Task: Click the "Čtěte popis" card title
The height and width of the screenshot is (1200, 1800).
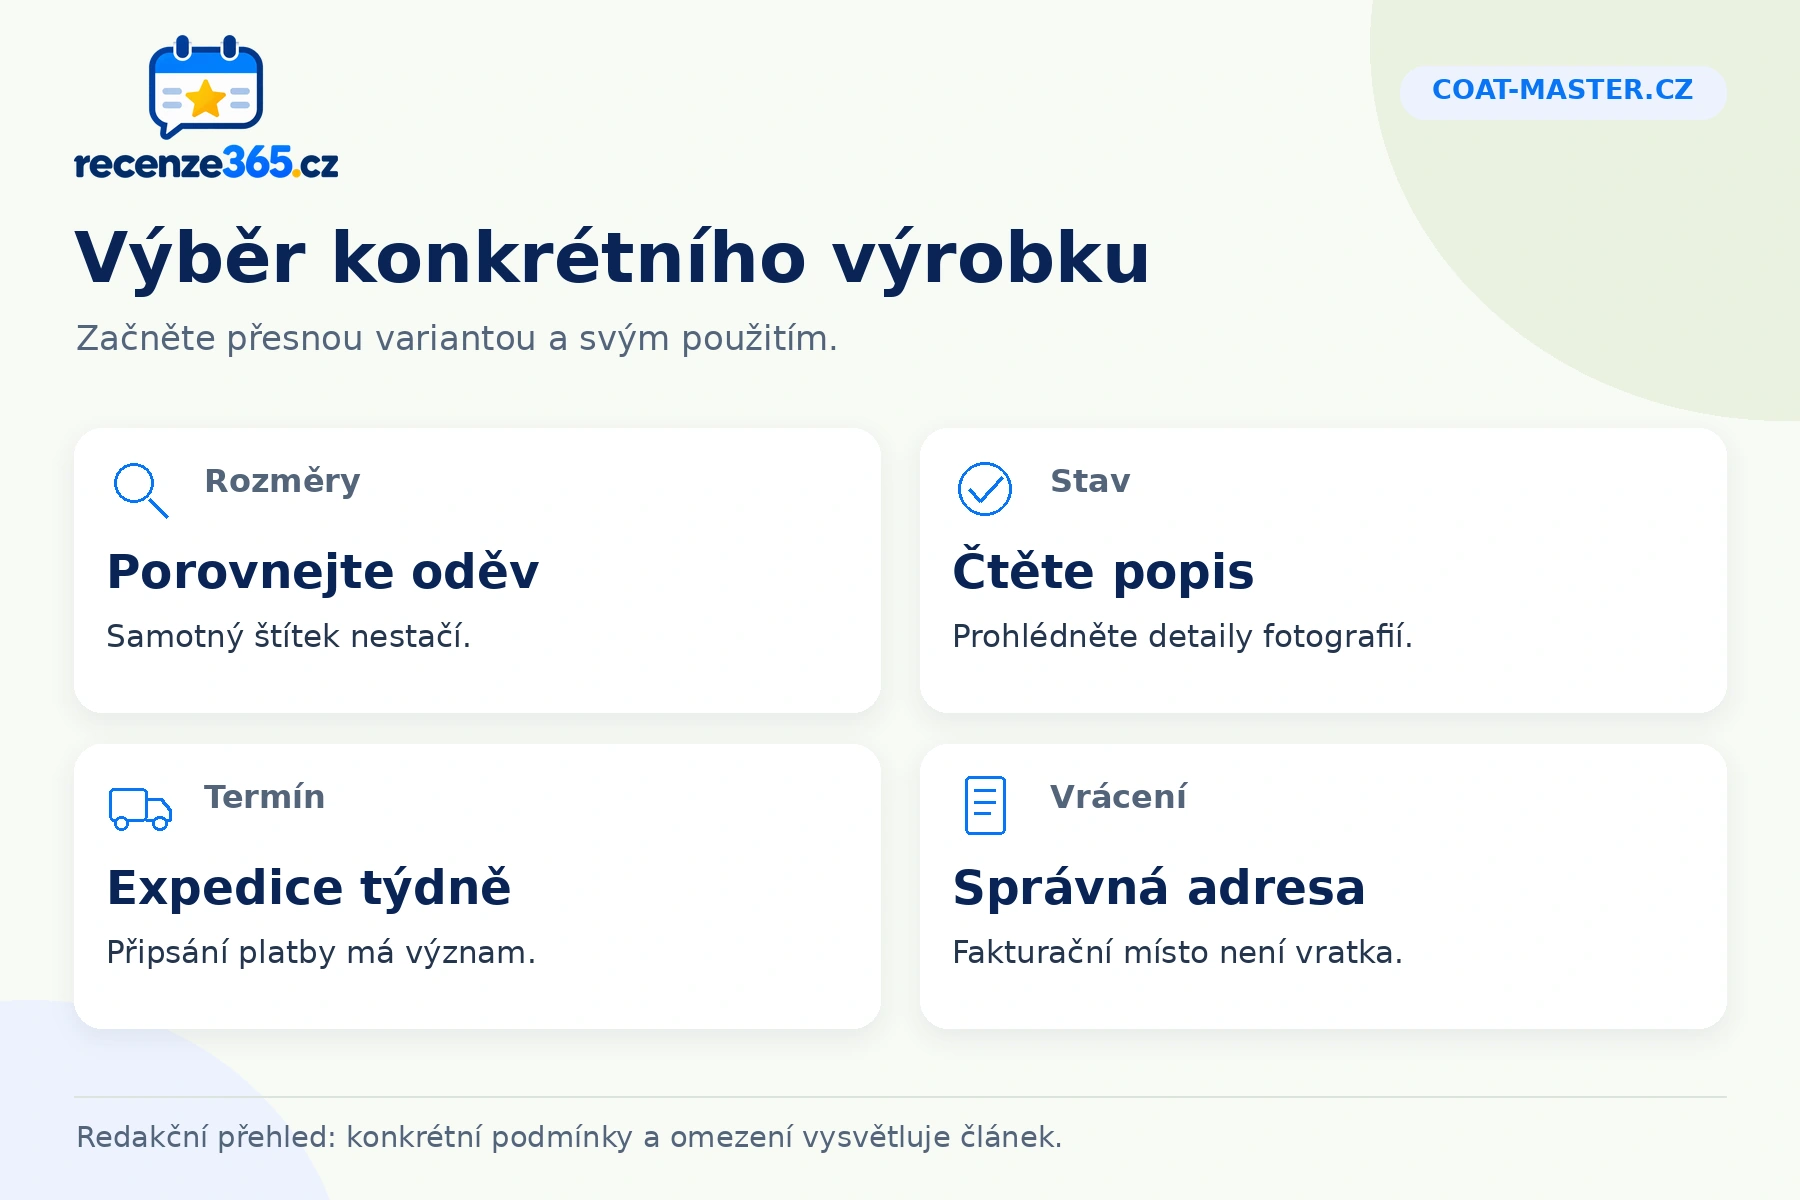Action: (1103, 571)
